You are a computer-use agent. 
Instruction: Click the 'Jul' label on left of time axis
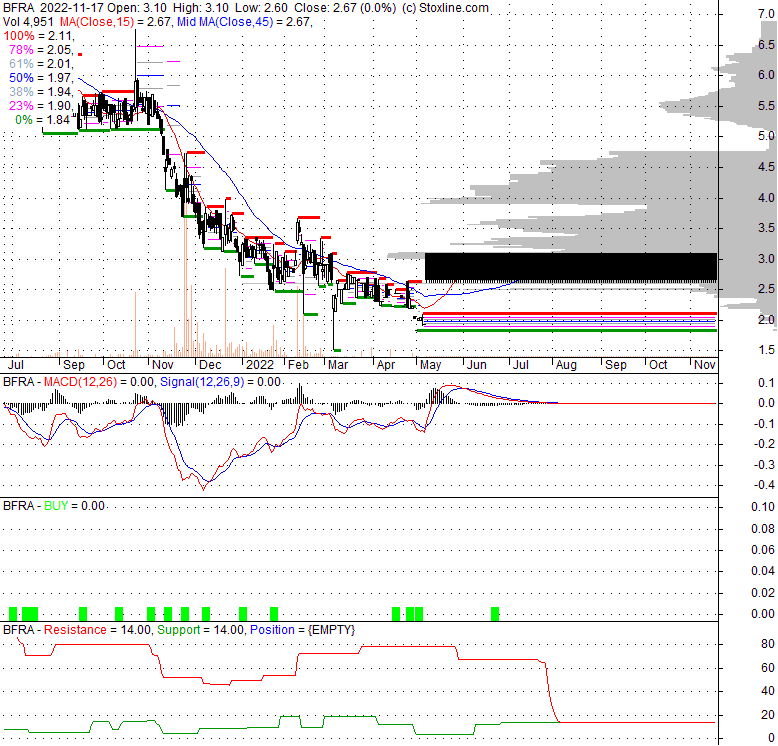click(16, 365)
